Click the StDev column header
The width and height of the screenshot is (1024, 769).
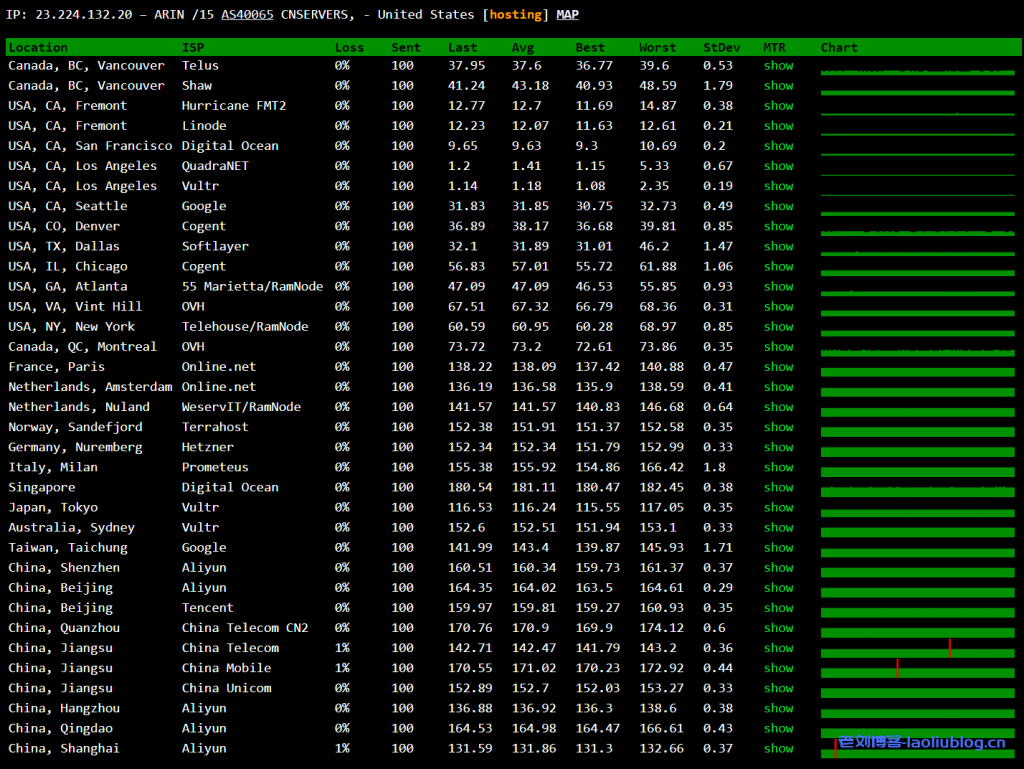(722, 47)
